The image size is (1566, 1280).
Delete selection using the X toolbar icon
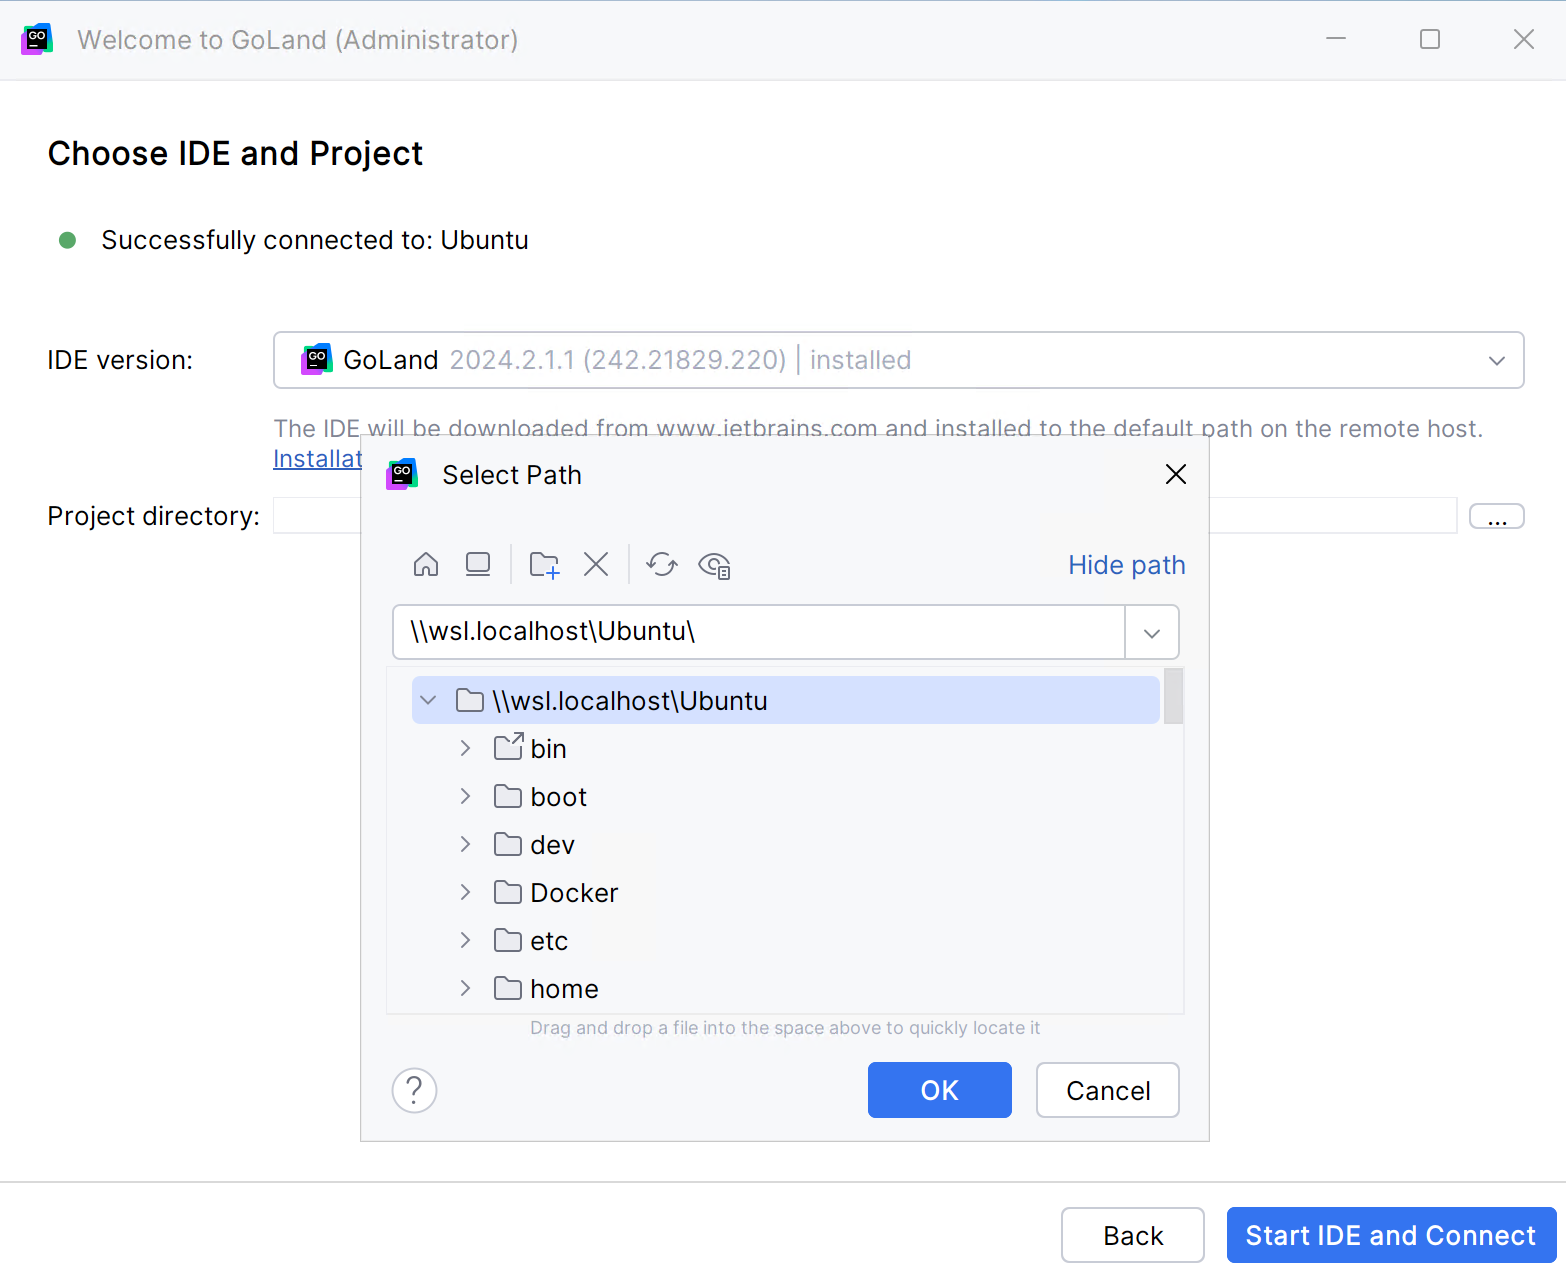[596, 564]
